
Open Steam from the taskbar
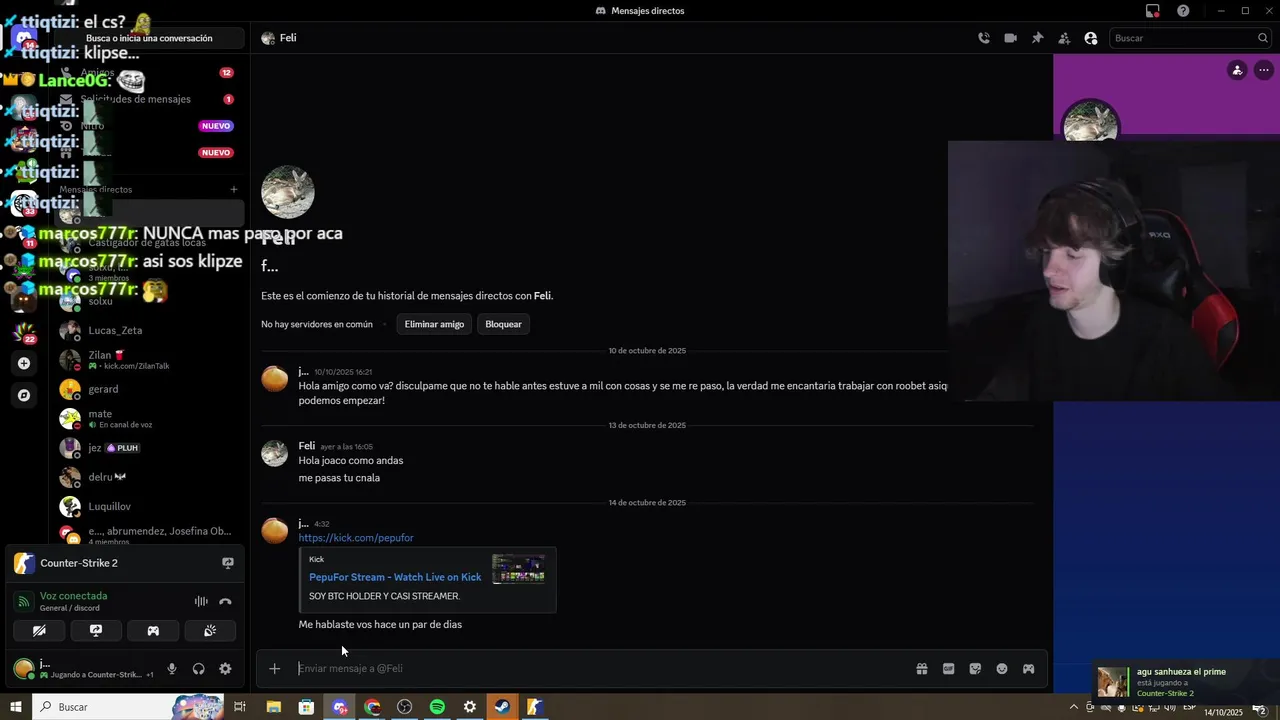502,707
